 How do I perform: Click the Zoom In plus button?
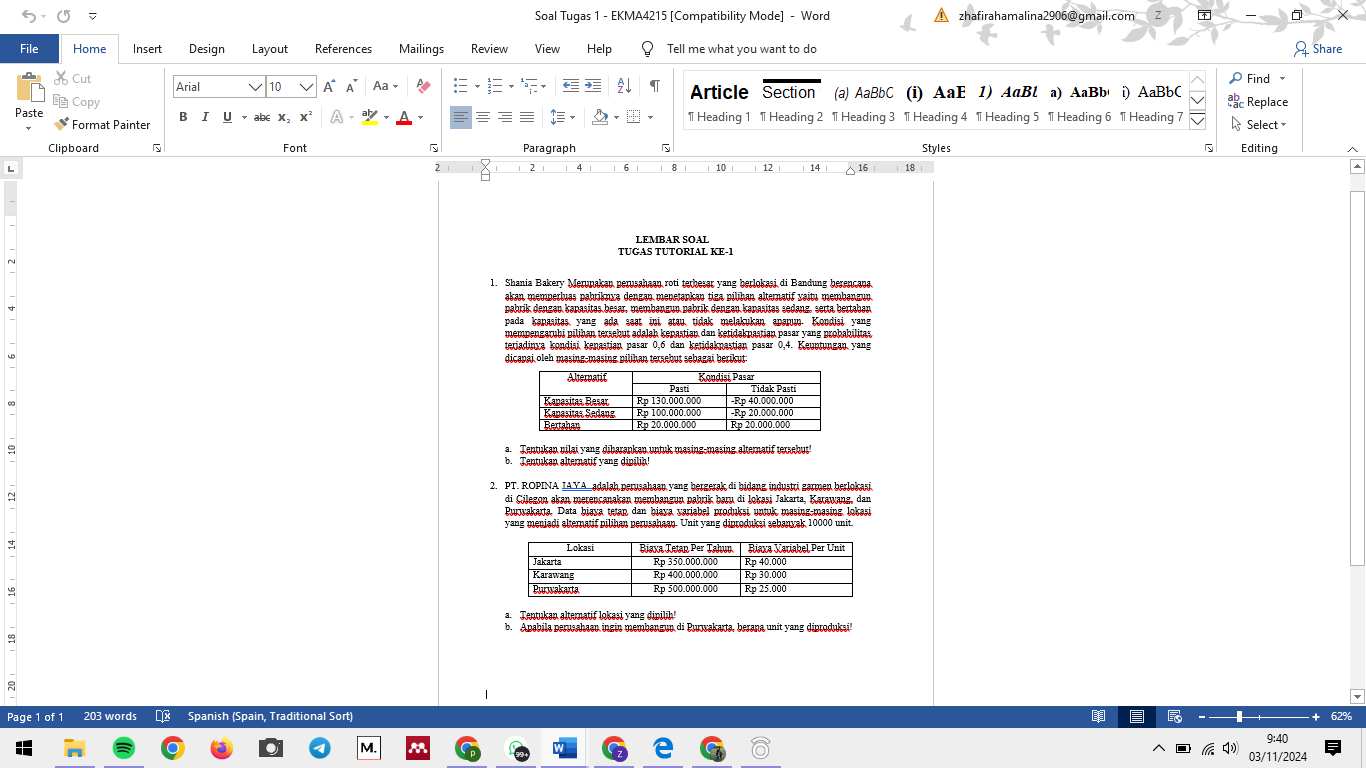(x=1316, y=717)
